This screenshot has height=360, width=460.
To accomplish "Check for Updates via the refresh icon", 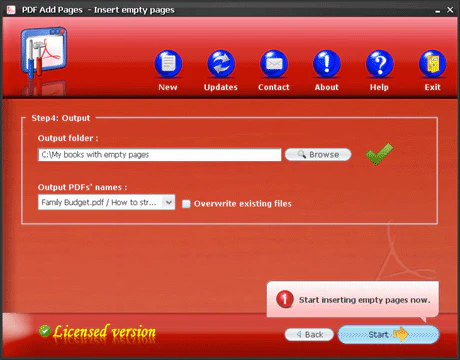I will pos(221,64).
